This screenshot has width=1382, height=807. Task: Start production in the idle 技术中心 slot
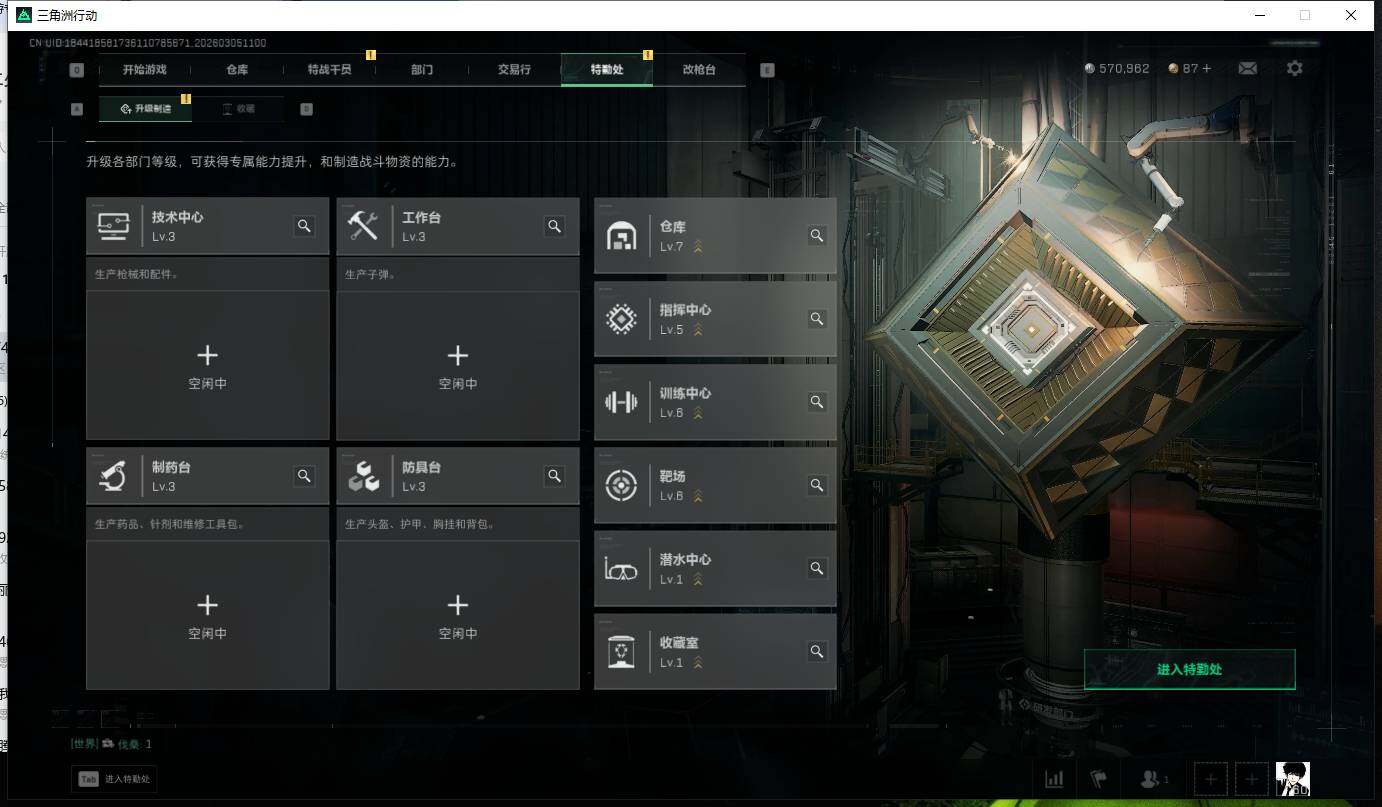tap(207, 366)
